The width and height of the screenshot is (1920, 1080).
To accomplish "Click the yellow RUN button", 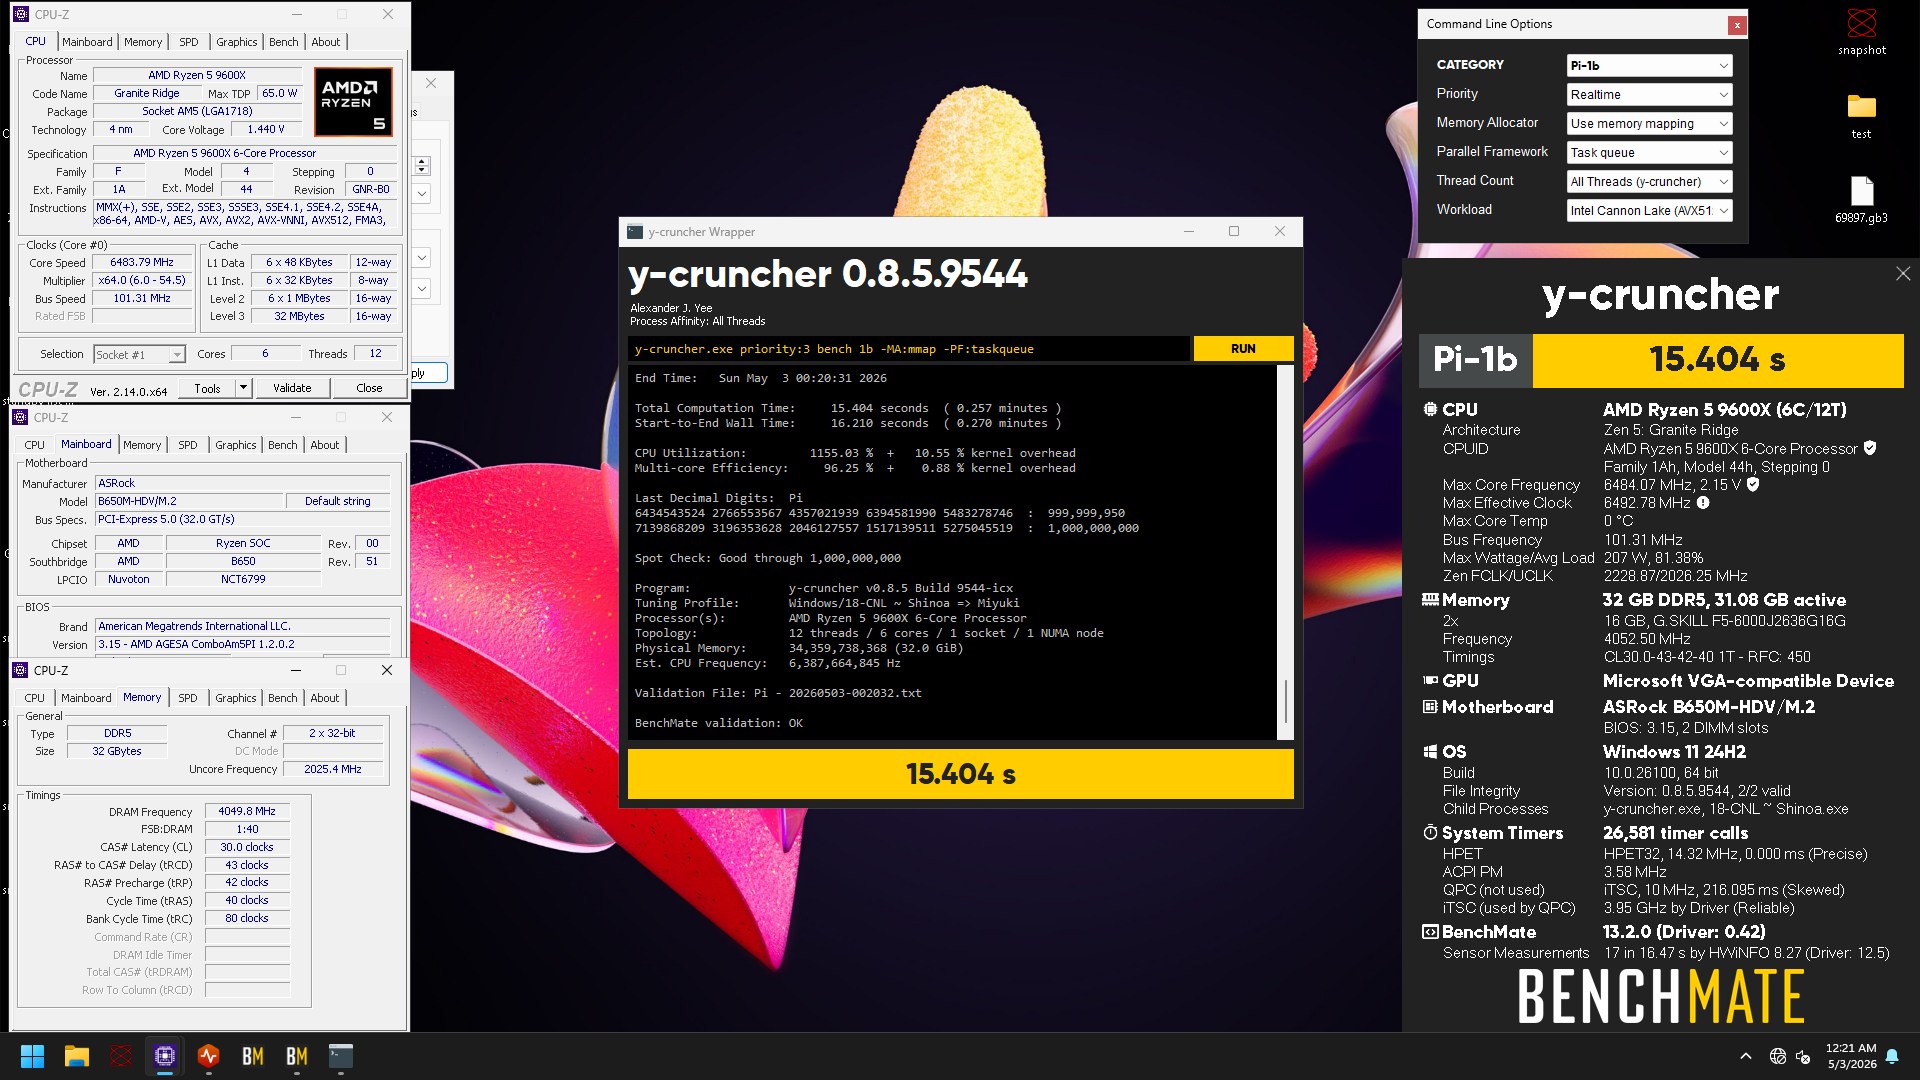I will point(1243,349).
